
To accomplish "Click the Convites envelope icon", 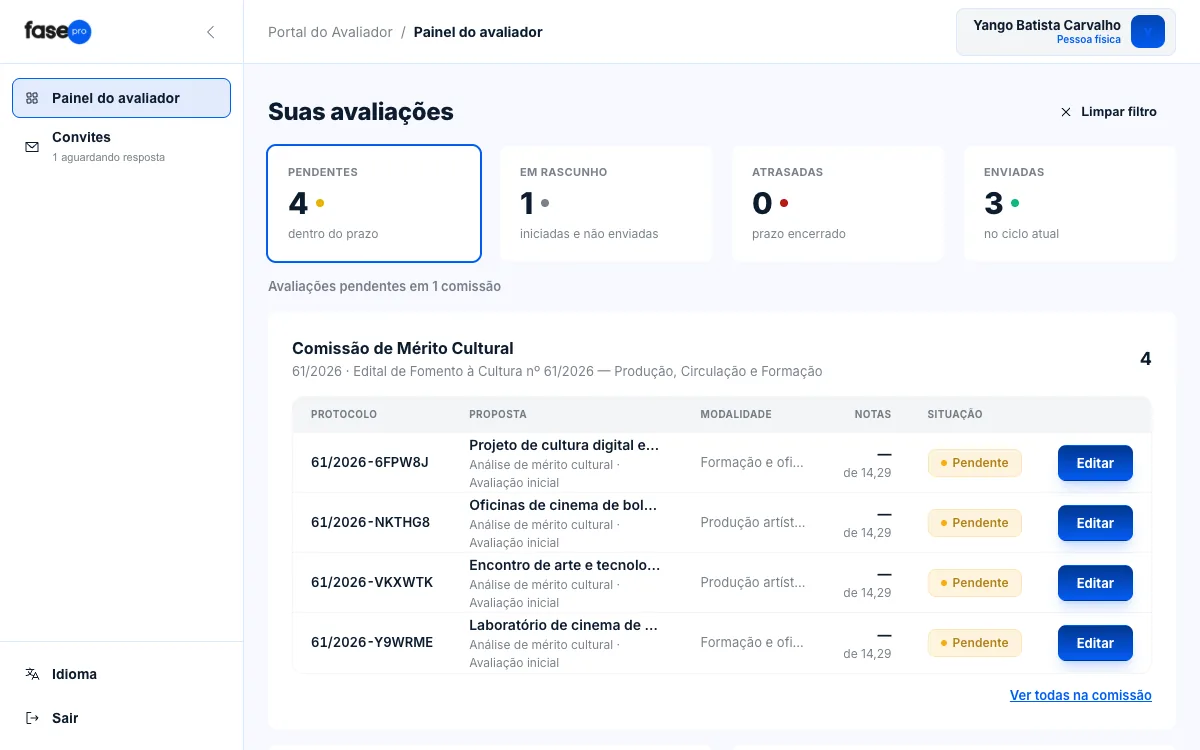I will (32, 147).
